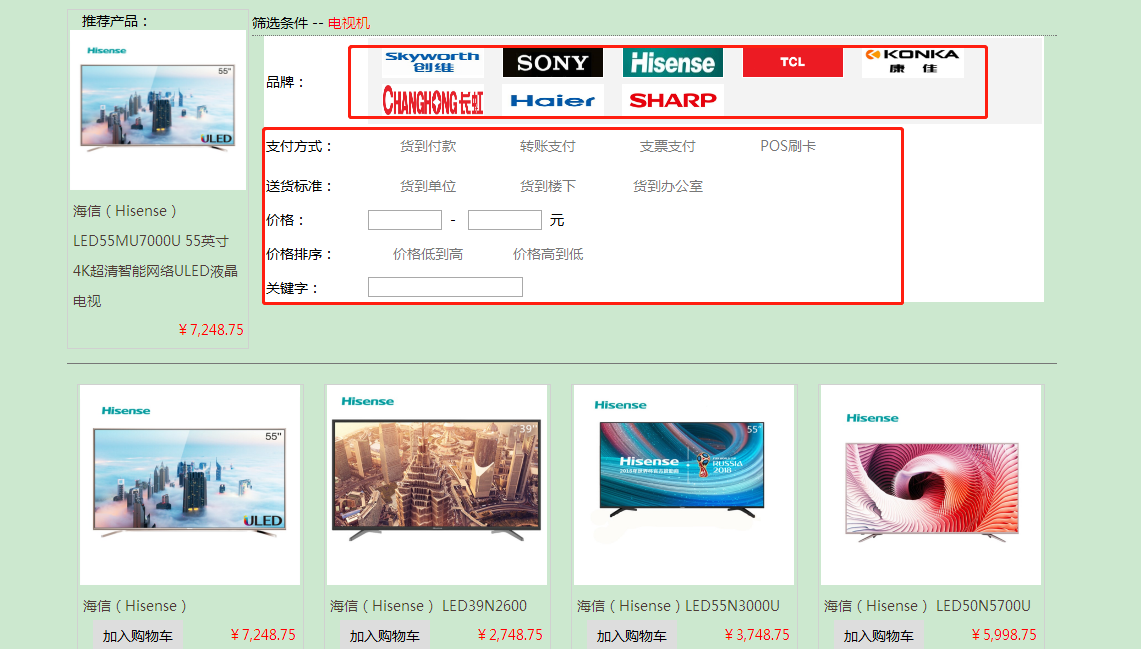View the LED39N2600 TV product image

tap(437, 485)
